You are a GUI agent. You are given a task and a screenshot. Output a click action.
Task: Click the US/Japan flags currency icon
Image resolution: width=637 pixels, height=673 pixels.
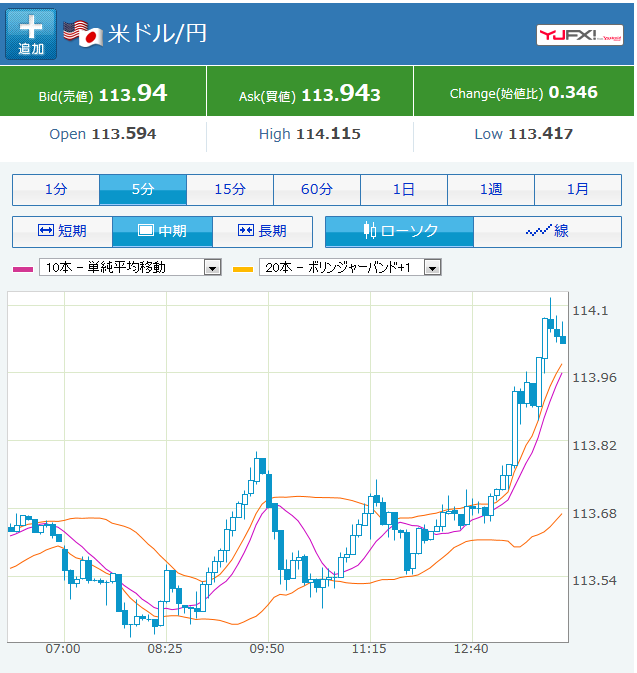pyautogui.click(x=83, y=34)
